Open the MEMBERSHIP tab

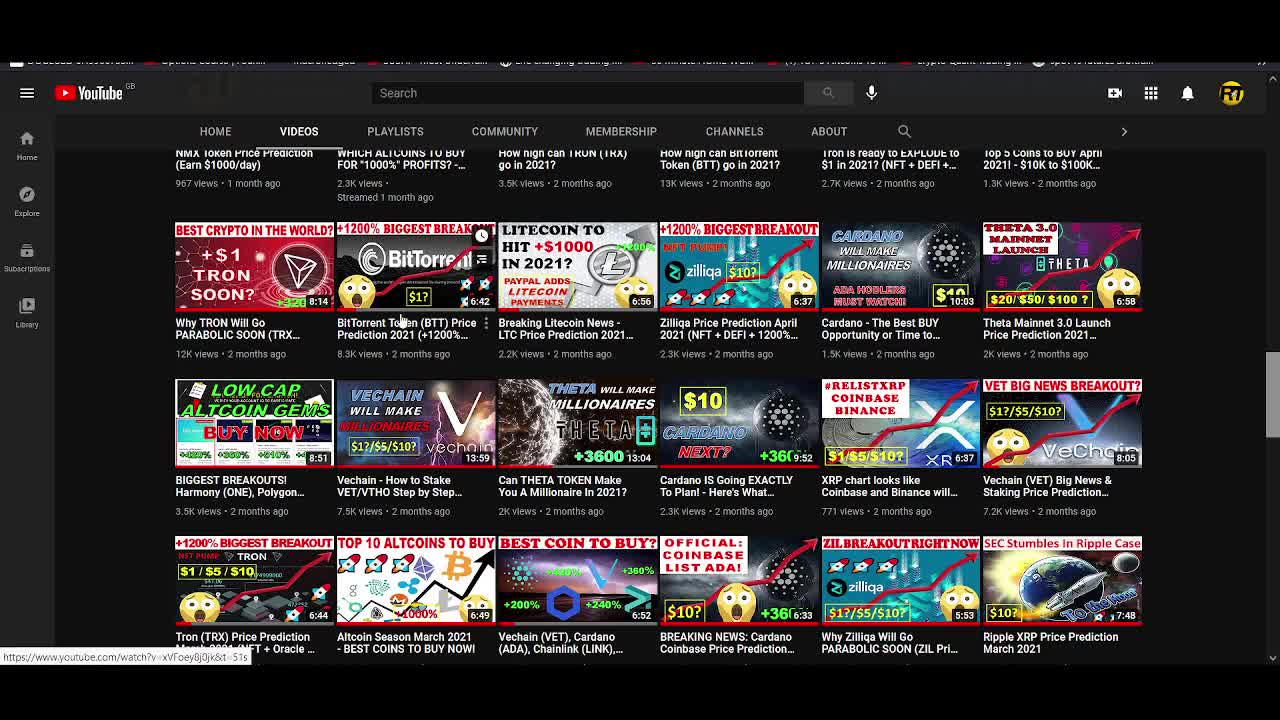tap(621, 131)
